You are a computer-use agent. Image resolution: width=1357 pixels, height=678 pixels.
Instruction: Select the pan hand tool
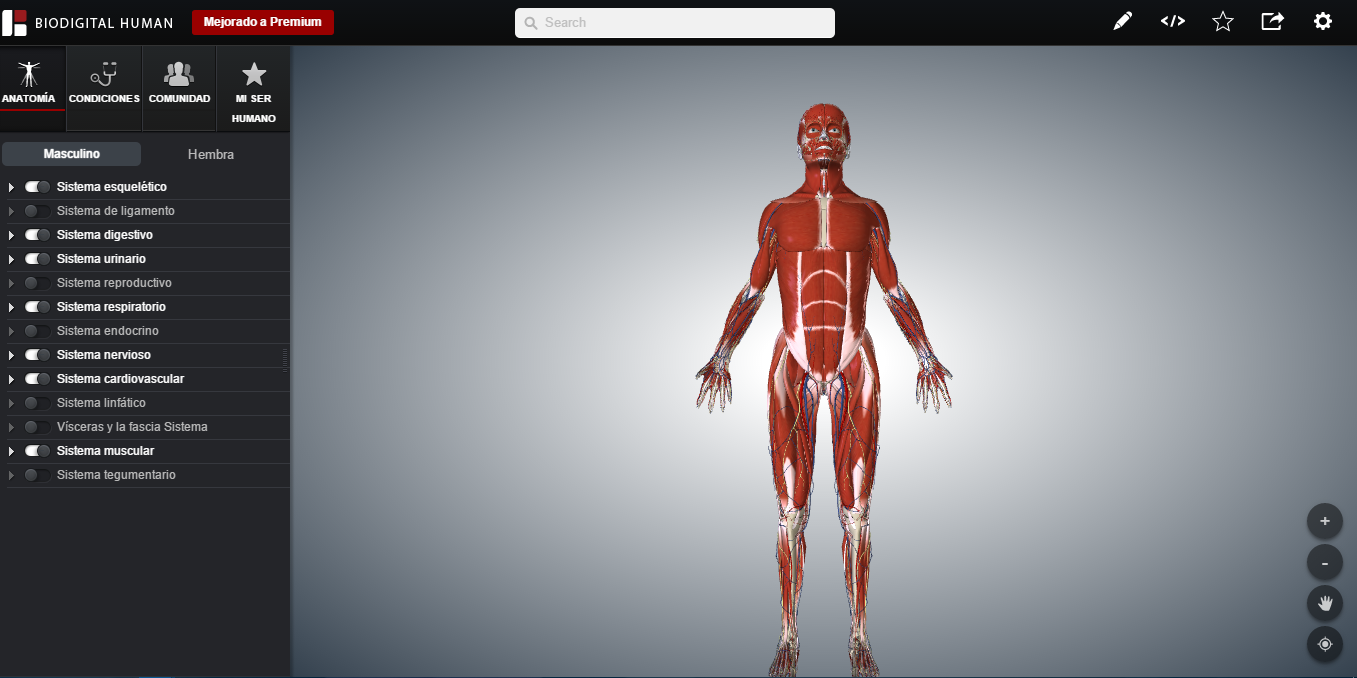[1324, 603]
